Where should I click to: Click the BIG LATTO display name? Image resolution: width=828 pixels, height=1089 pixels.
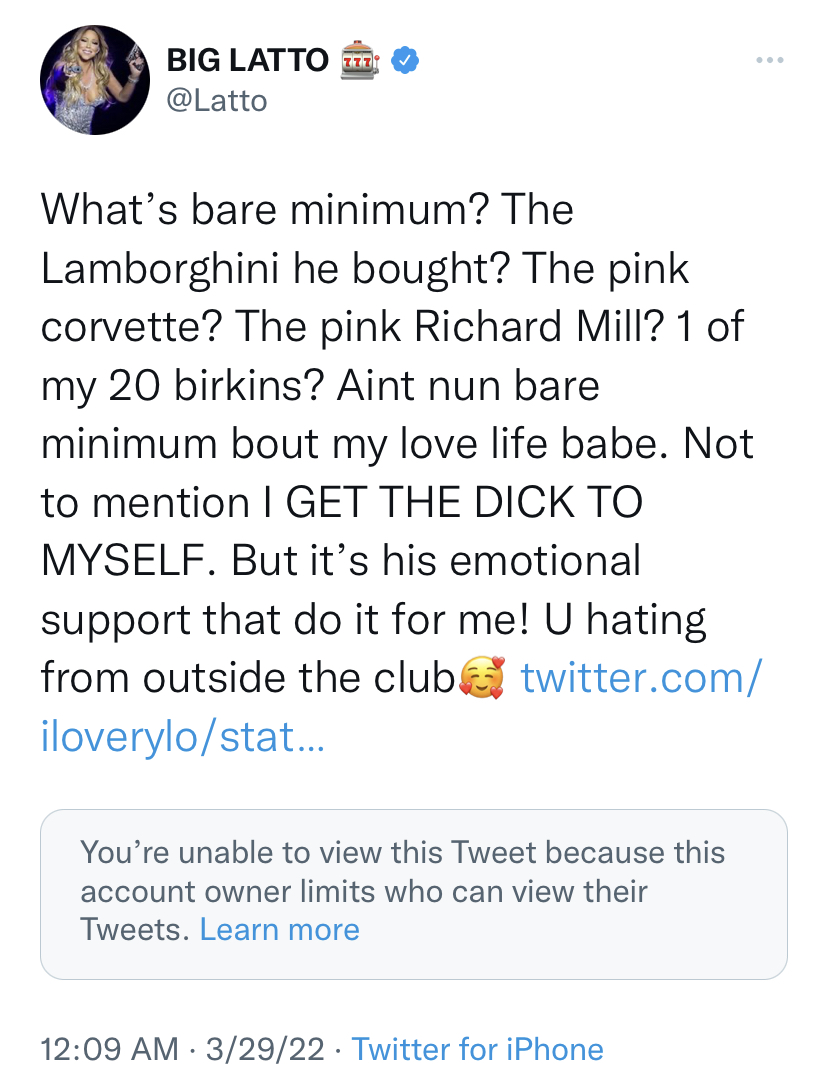tap(246, 59)
